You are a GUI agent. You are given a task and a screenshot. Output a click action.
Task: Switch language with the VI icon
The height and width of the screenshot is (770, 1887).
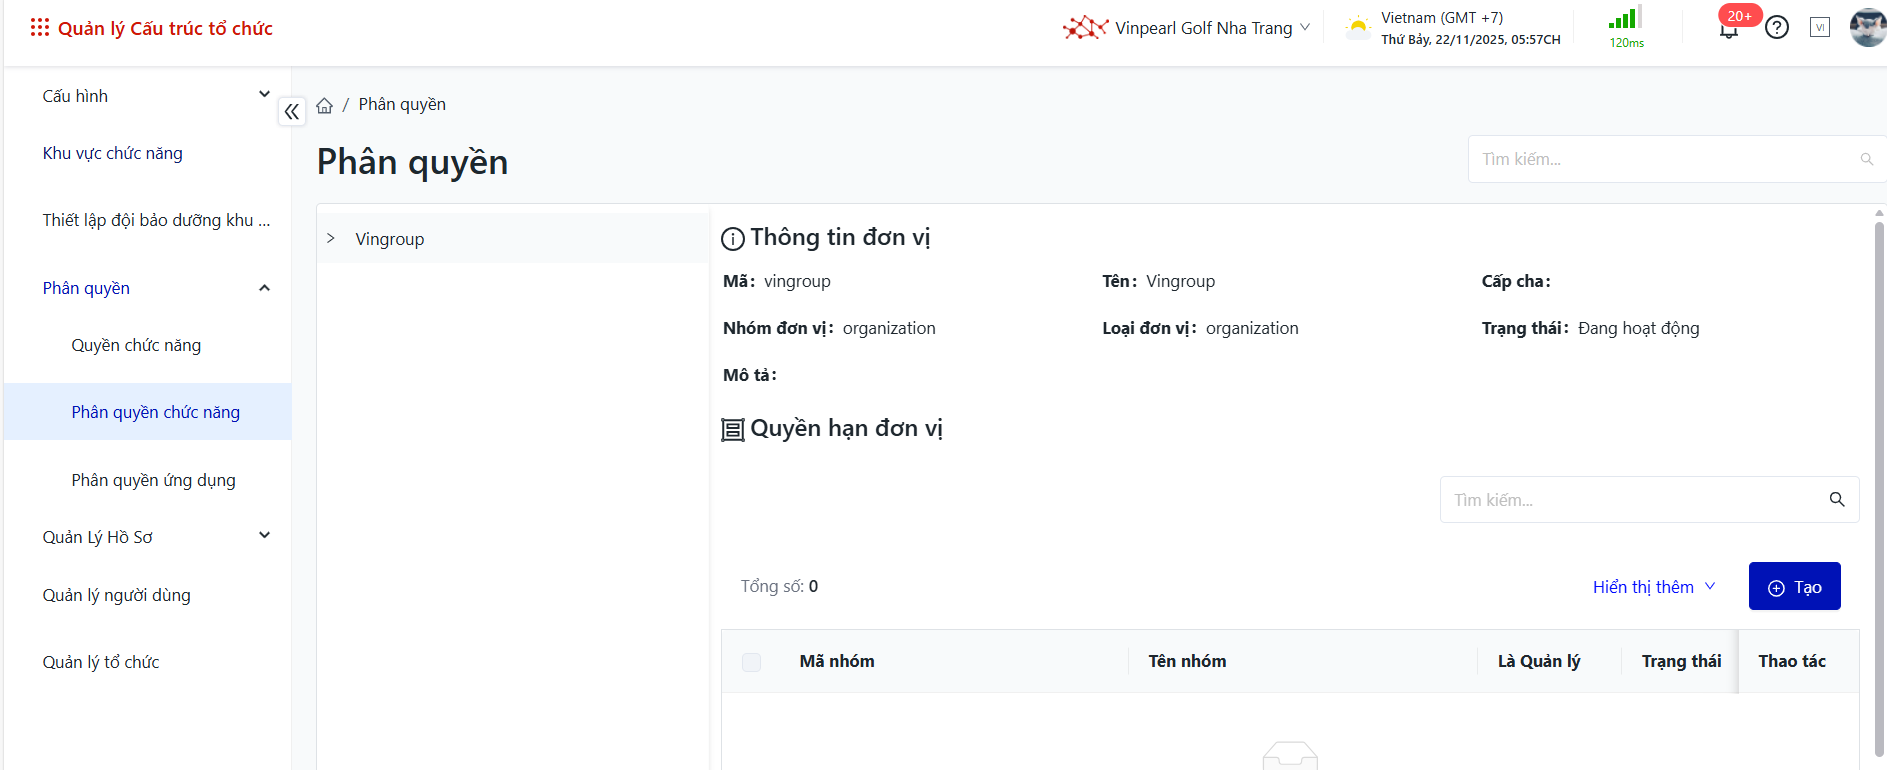1820,28
